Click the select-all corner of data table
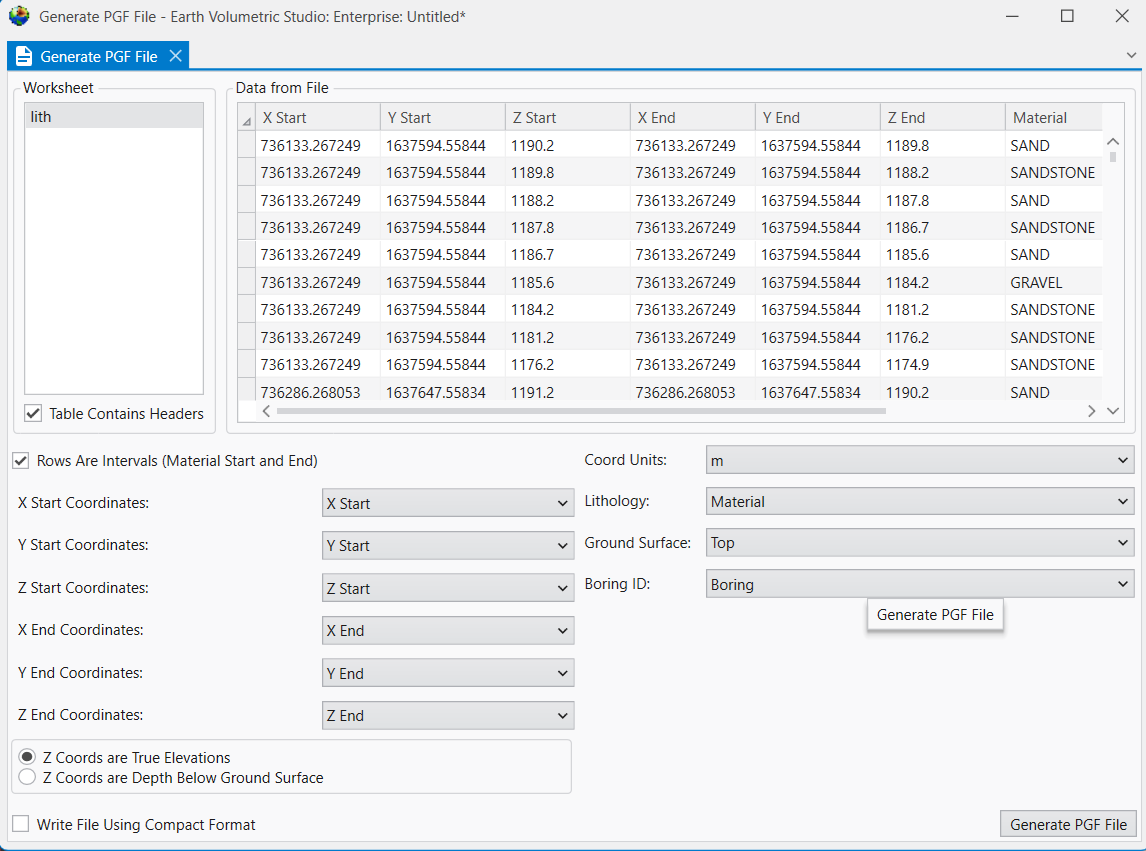This screenshot has height=851, width=1146. (247, 119)
